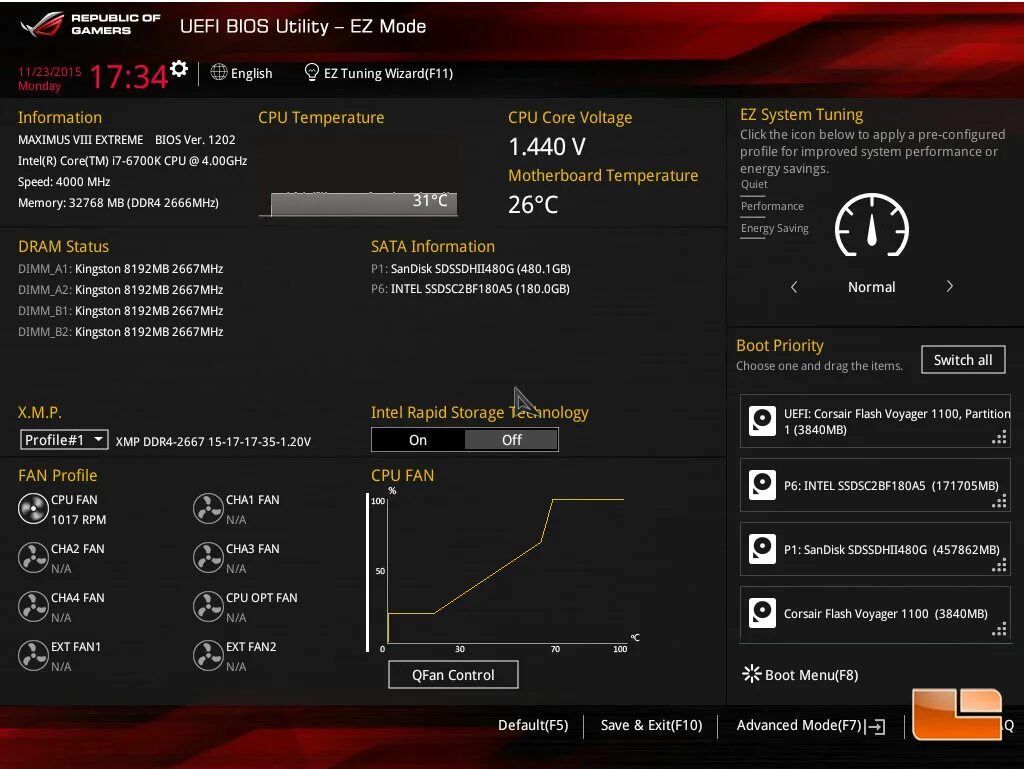Grab drag handle of P1 SanDisk boot entry
This screenshot has height=769, width=1024.
(999, 565)
